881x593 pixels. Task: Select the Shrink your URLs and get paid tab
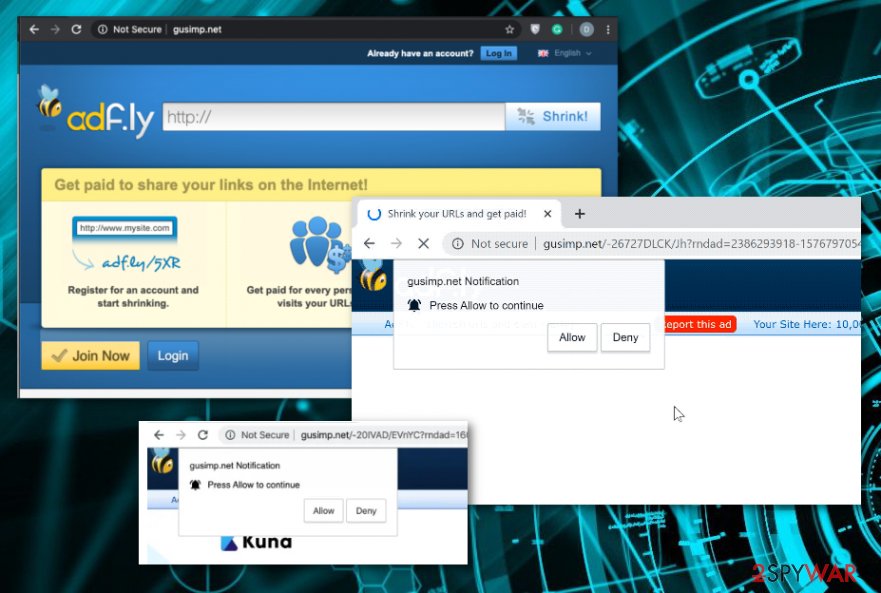(x=456, y=214)
